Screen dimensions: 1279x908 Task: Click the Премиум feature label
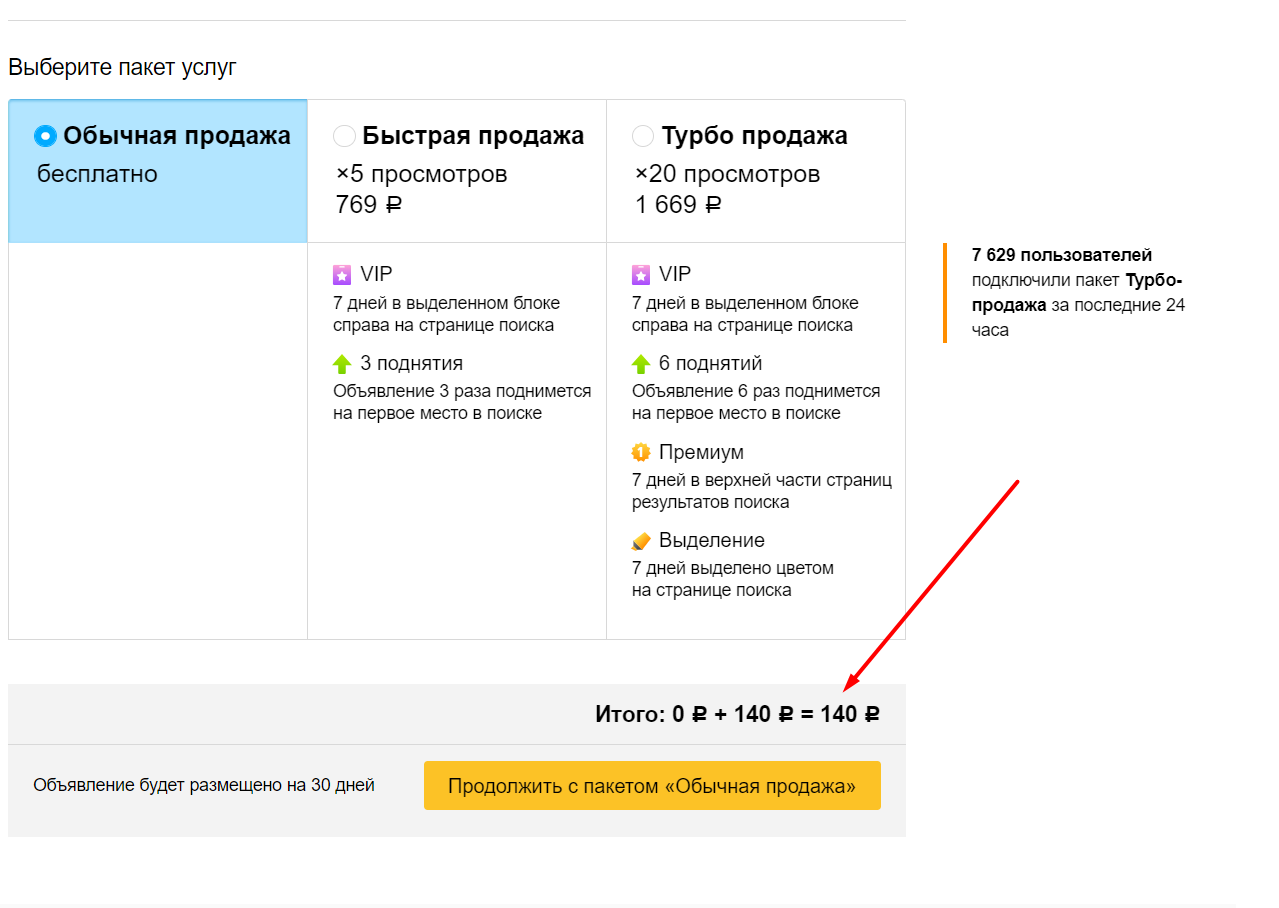[x=701, y=453]
